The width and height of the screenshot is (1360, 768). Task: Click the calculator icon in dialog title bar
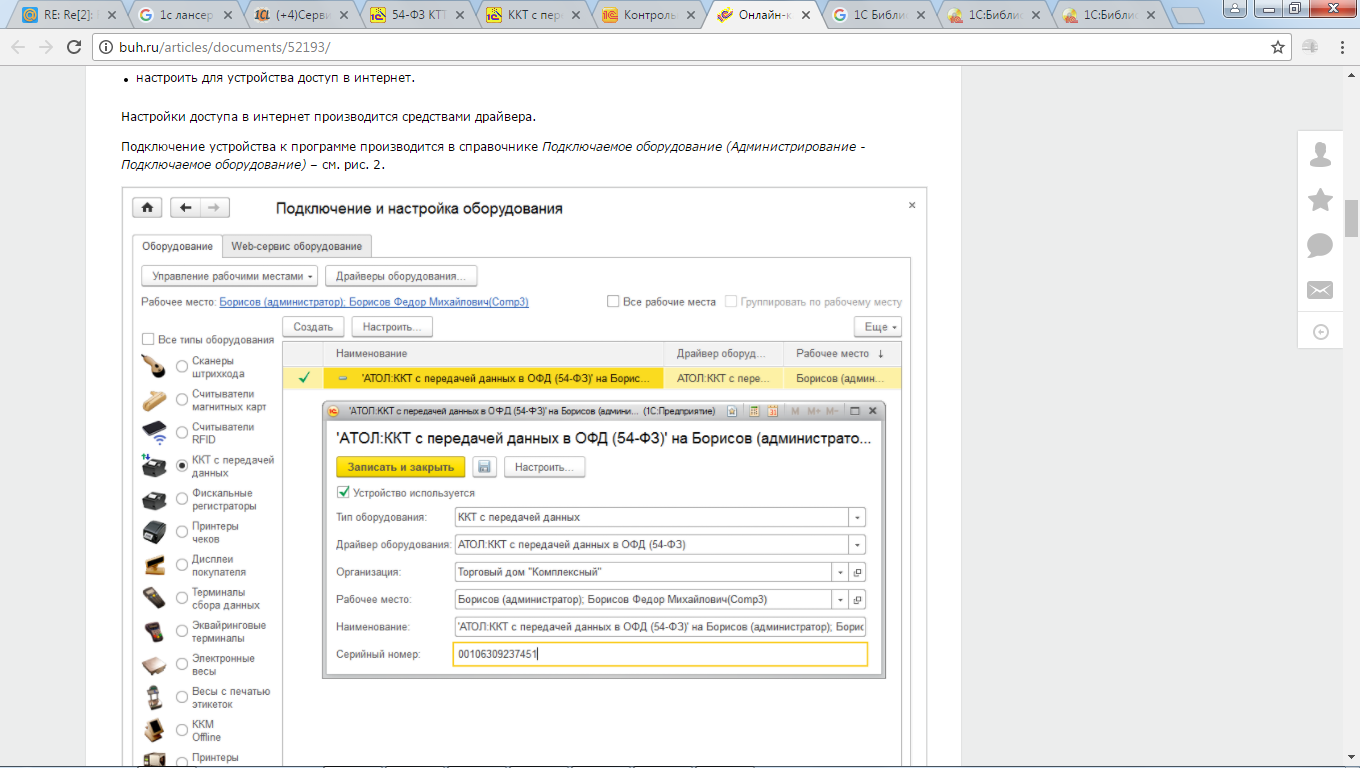(x=754, y=411)
